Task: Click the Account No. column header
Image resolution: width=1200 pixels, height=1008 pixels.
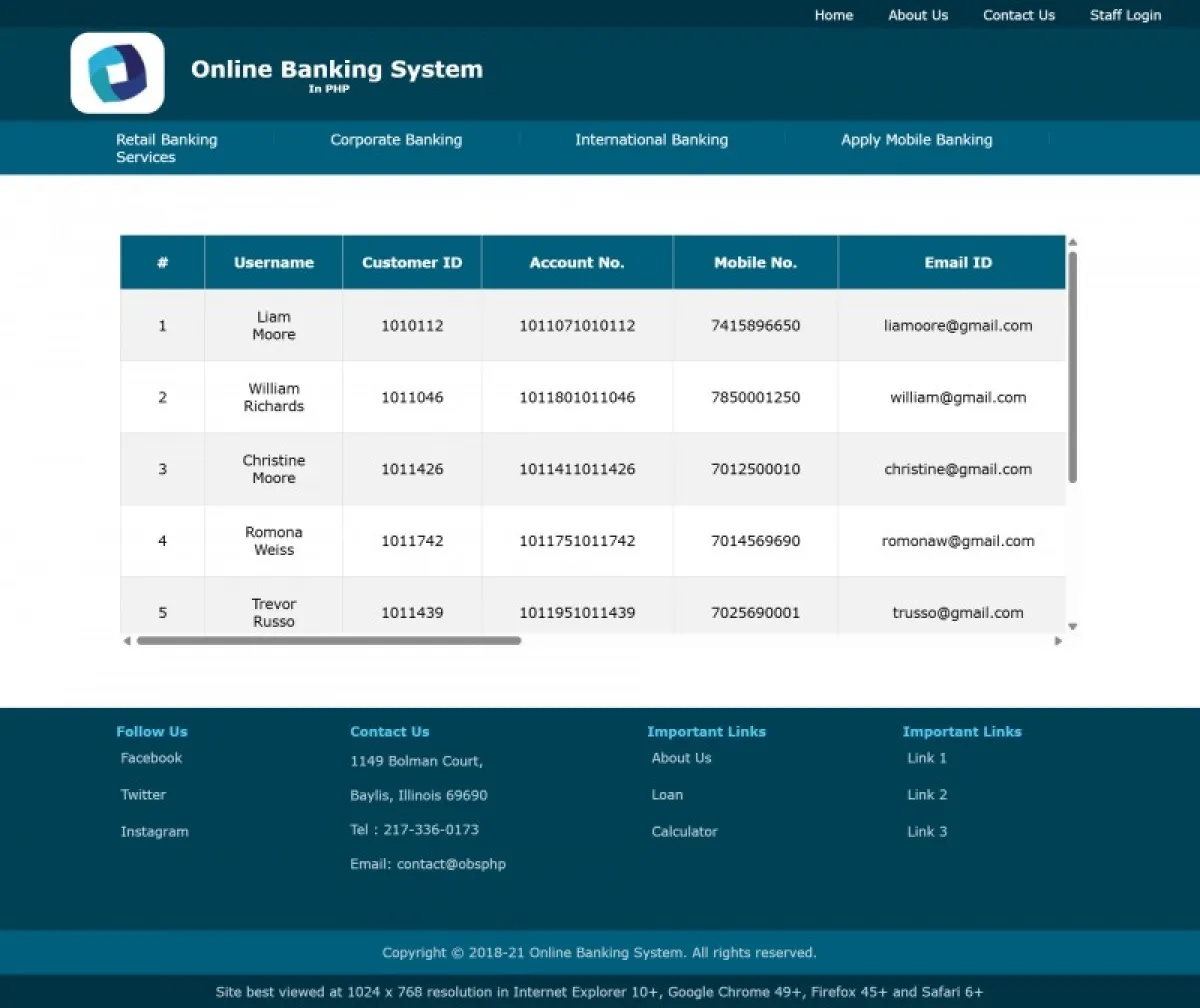Action: [x=577, y=263]
